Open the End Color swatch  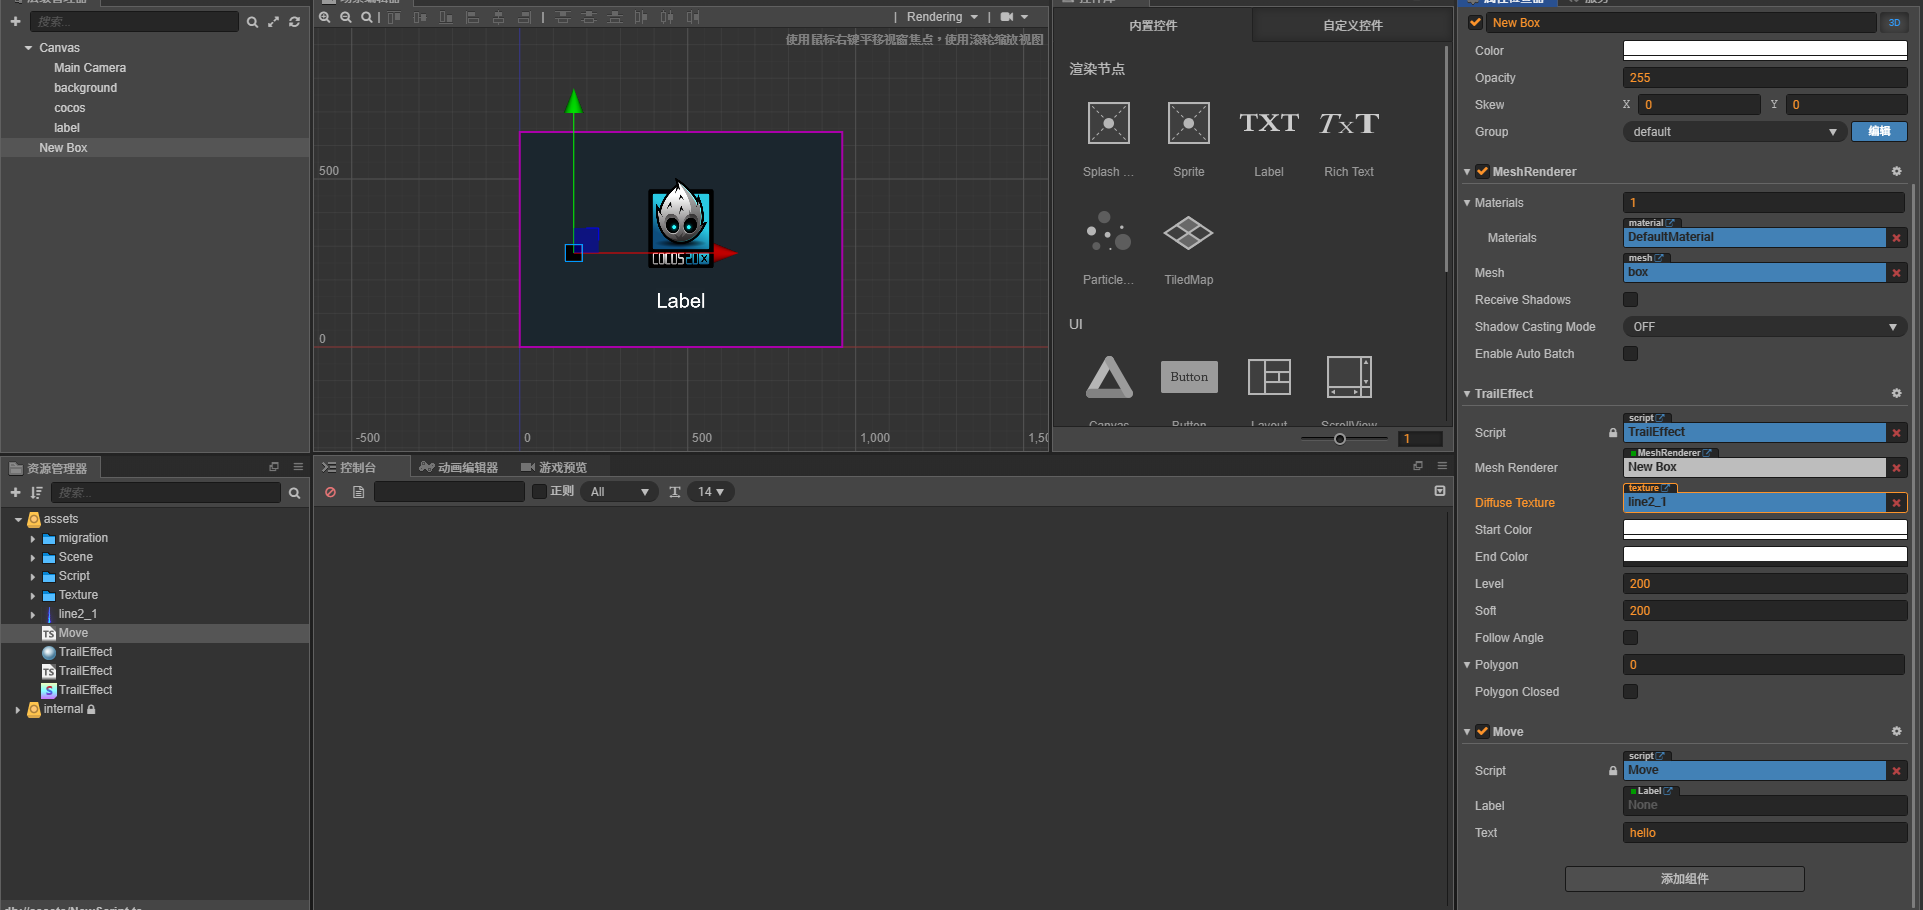point(1764,556)
